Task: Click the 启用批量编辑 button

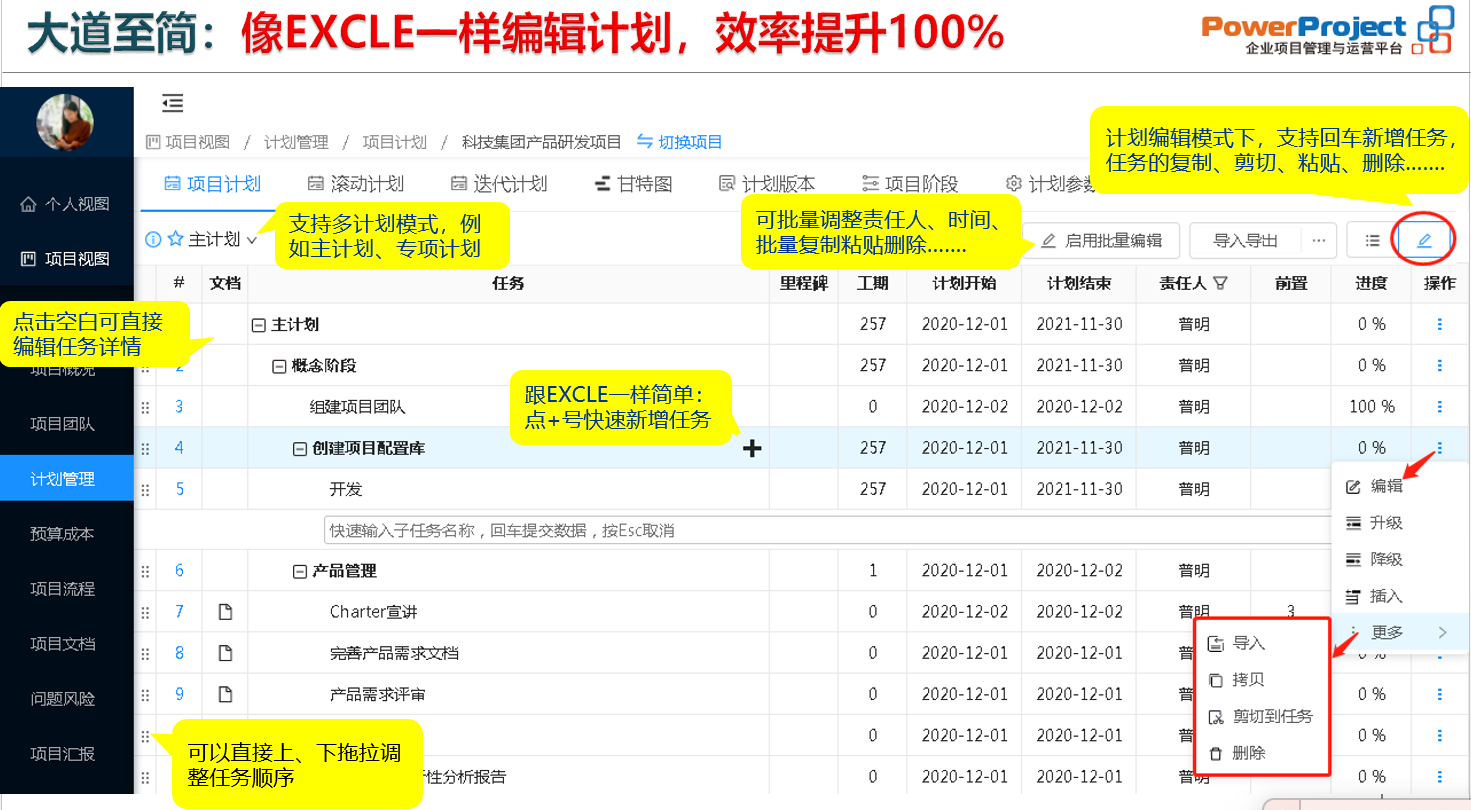Action: [1101, 241]
